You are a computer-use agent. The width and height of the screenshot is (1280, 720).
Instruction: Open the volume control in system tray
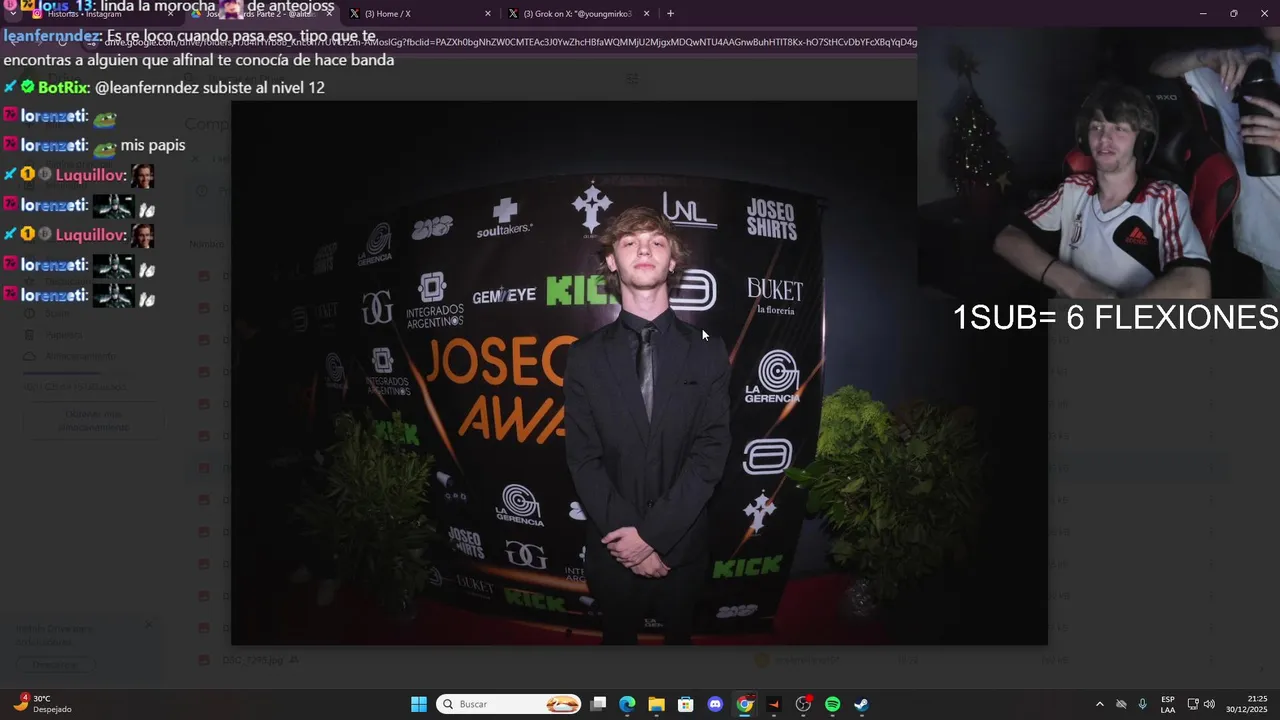pyautogui.click(x=1209, y=704)
